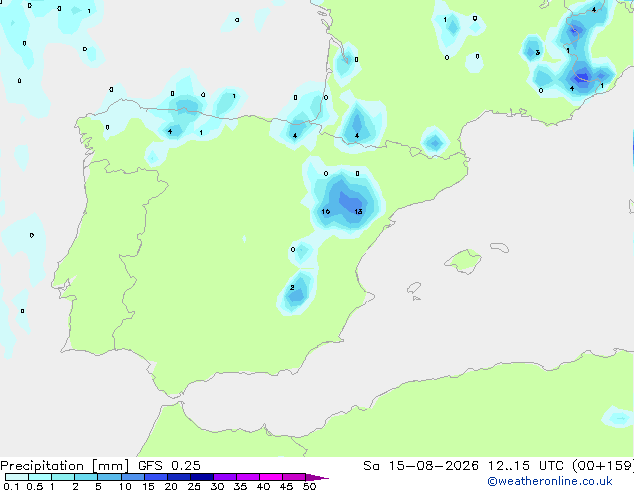Image resolution: width=634 pixels, height=490 pixels.
Task: Click the 45 to 50 mm legend swatch
Action: [294, 477]
